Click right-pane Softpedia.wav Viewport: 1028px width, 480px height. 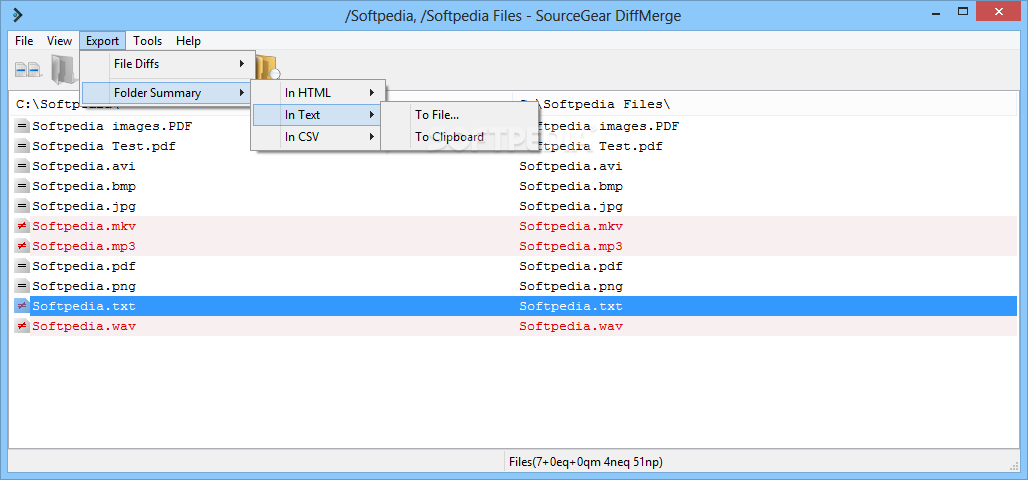tap(571, 327)
